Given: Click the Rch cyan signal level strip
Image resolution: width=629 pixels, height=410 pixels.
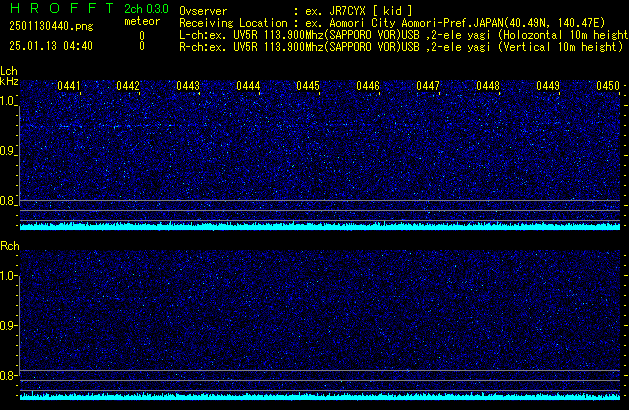Looking at the screenshot, I should click(320, 396).
